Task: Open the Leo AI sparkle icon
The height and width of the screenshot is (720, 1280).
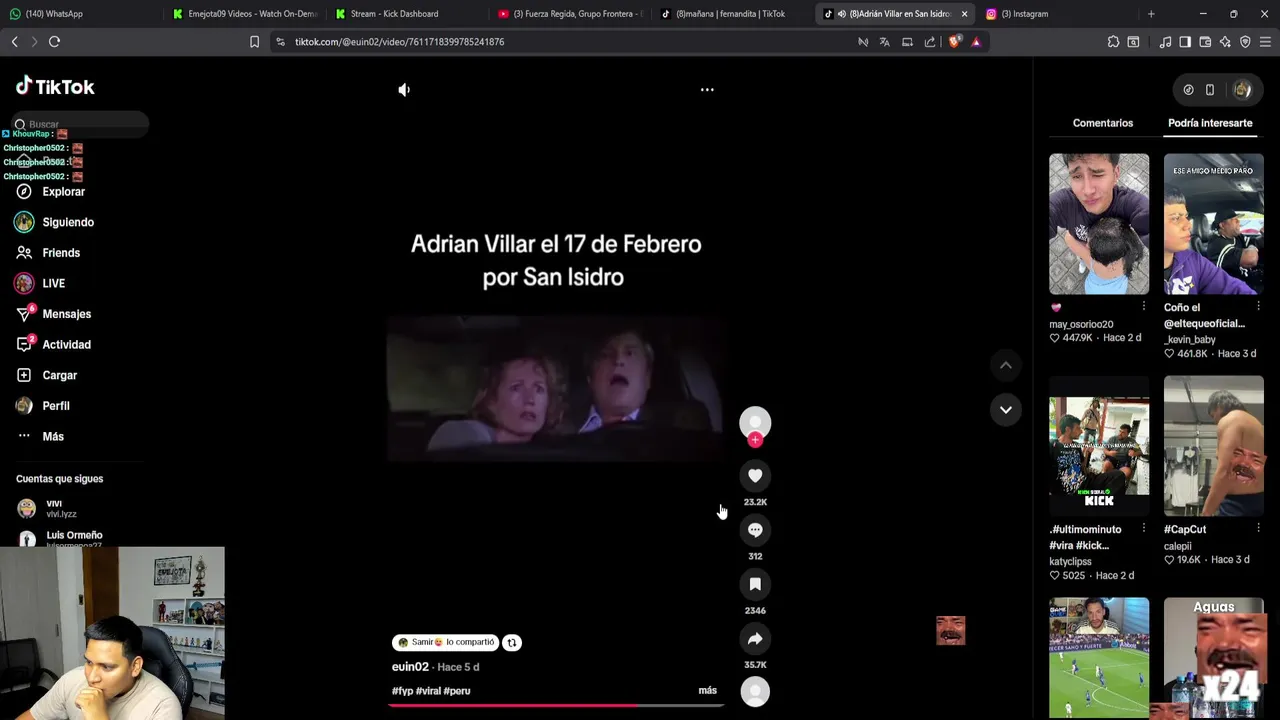Action: pyautogui.click(x=1225, y=42)
